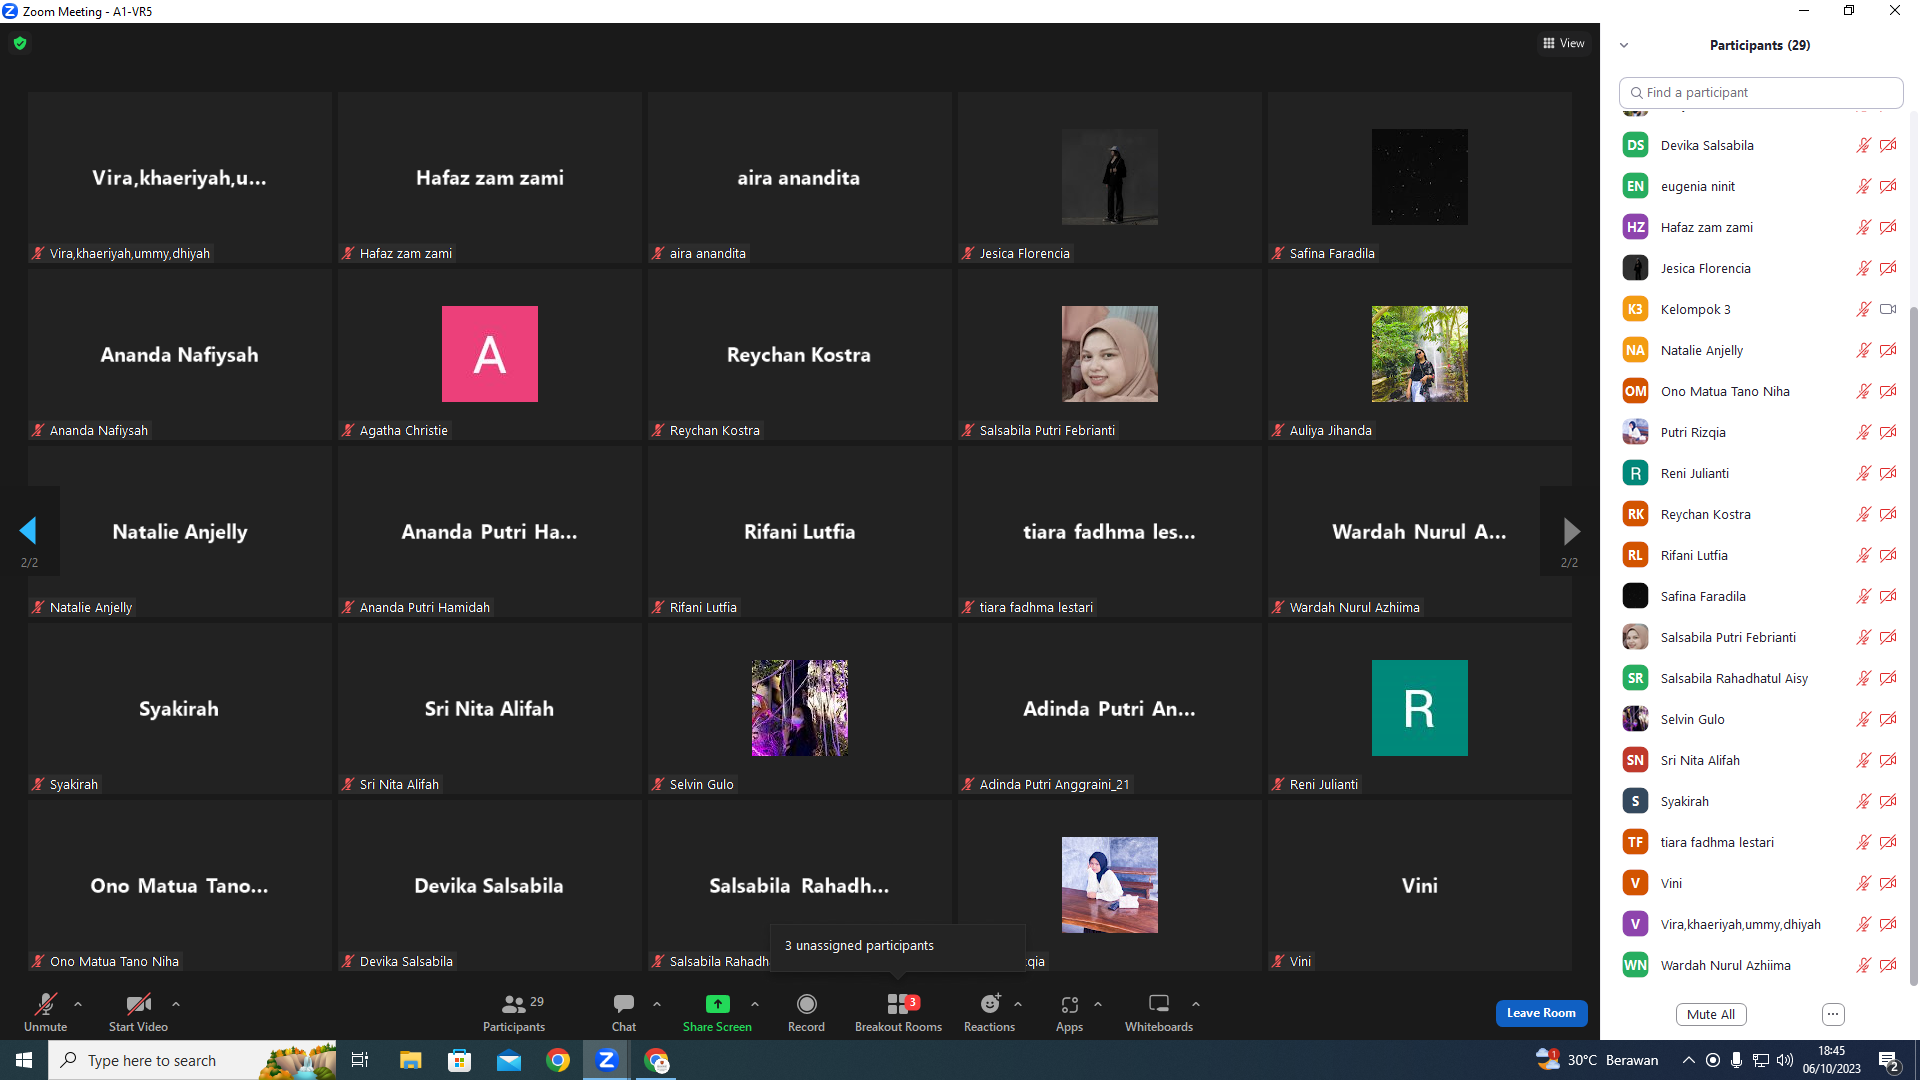
Task: Go to next gallery page arrow
Action: pos(1571,531)
